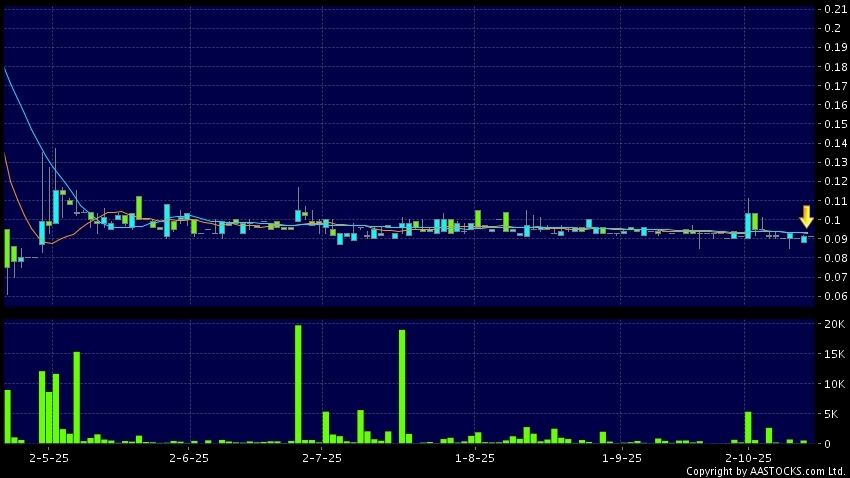
Task: Select the 10K volume axis label
Action: tap(833, 384)
